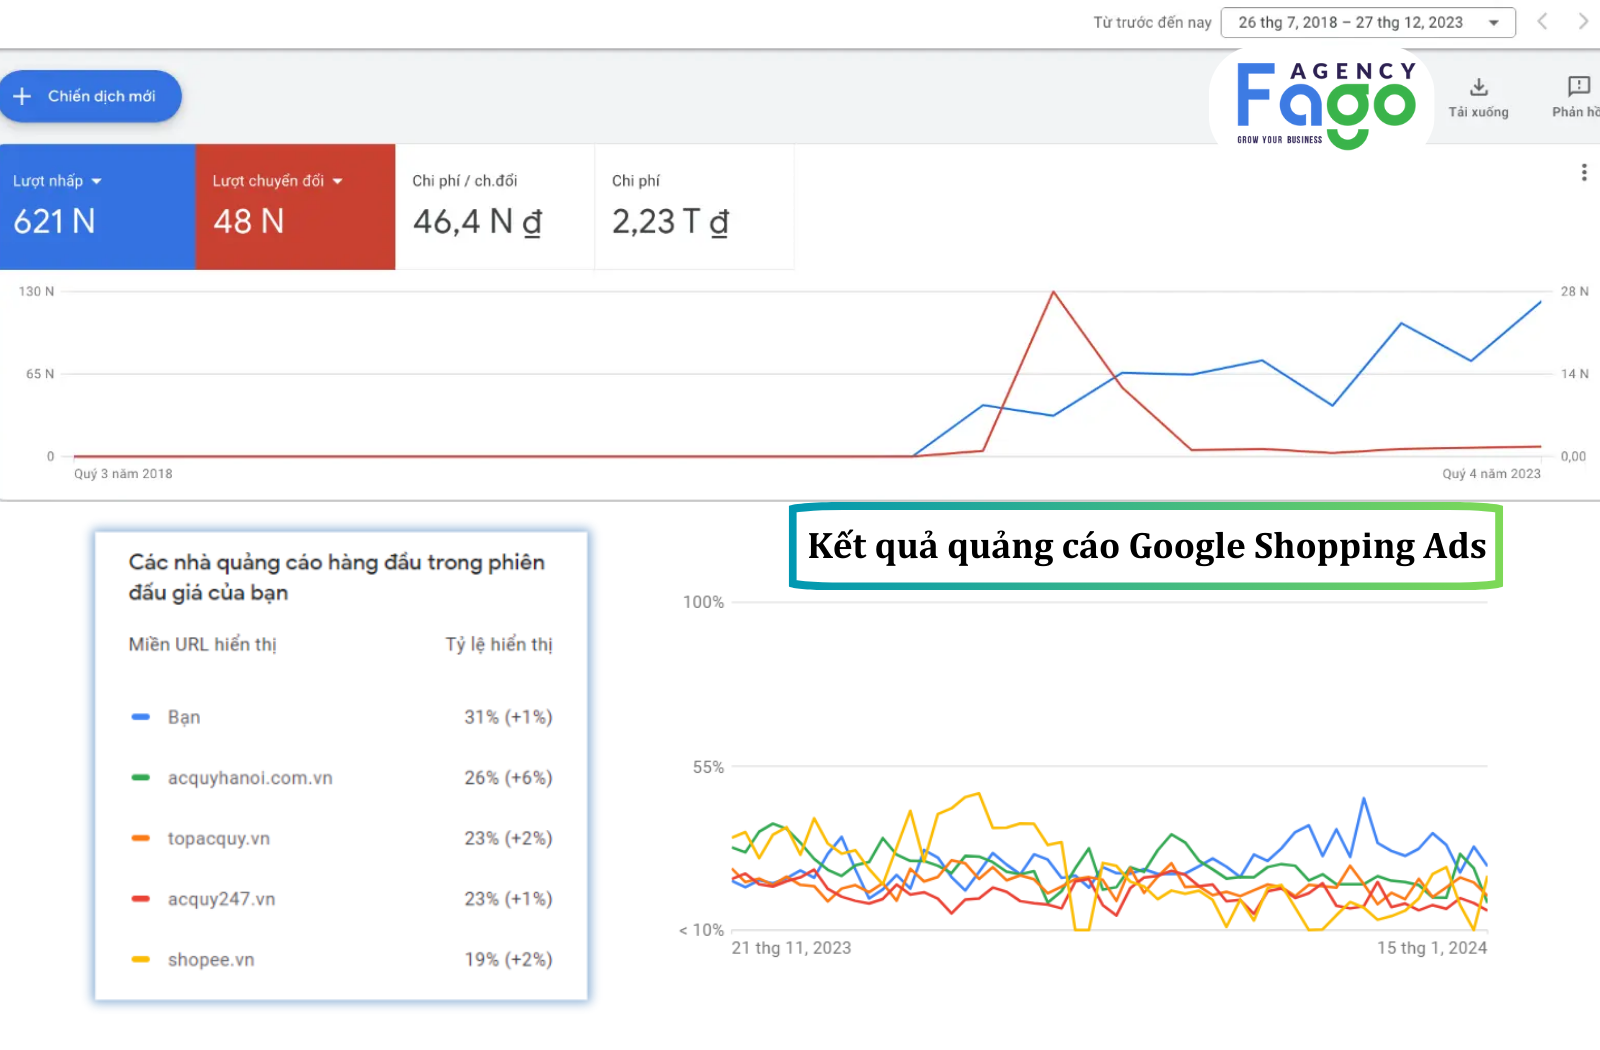The width and height of the screenshot is (1600, 1050).
Task: Go to next date range arrow
Action: tap(1583, 22)
